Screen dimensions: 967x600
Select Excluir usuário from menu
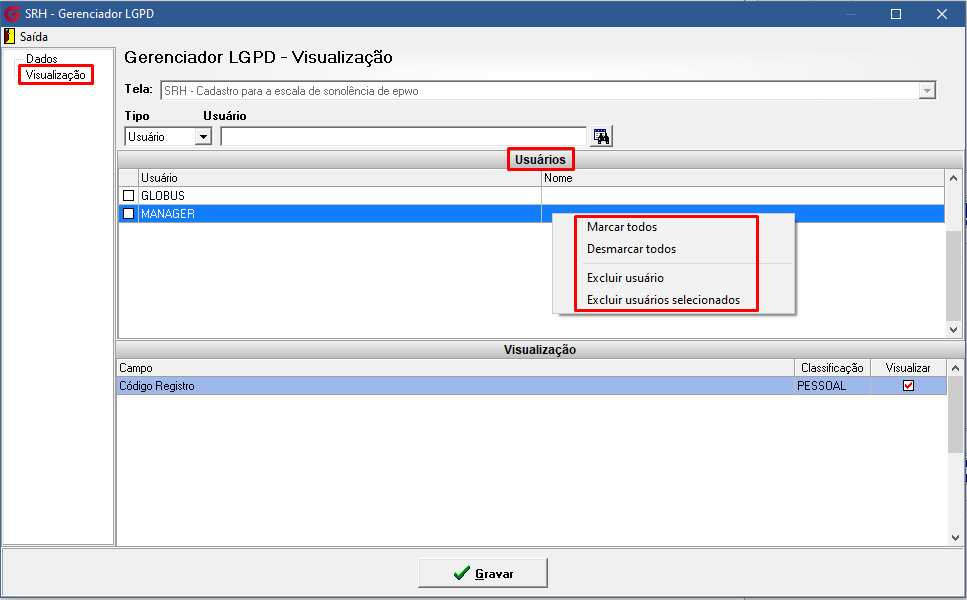tap(625, 278)
